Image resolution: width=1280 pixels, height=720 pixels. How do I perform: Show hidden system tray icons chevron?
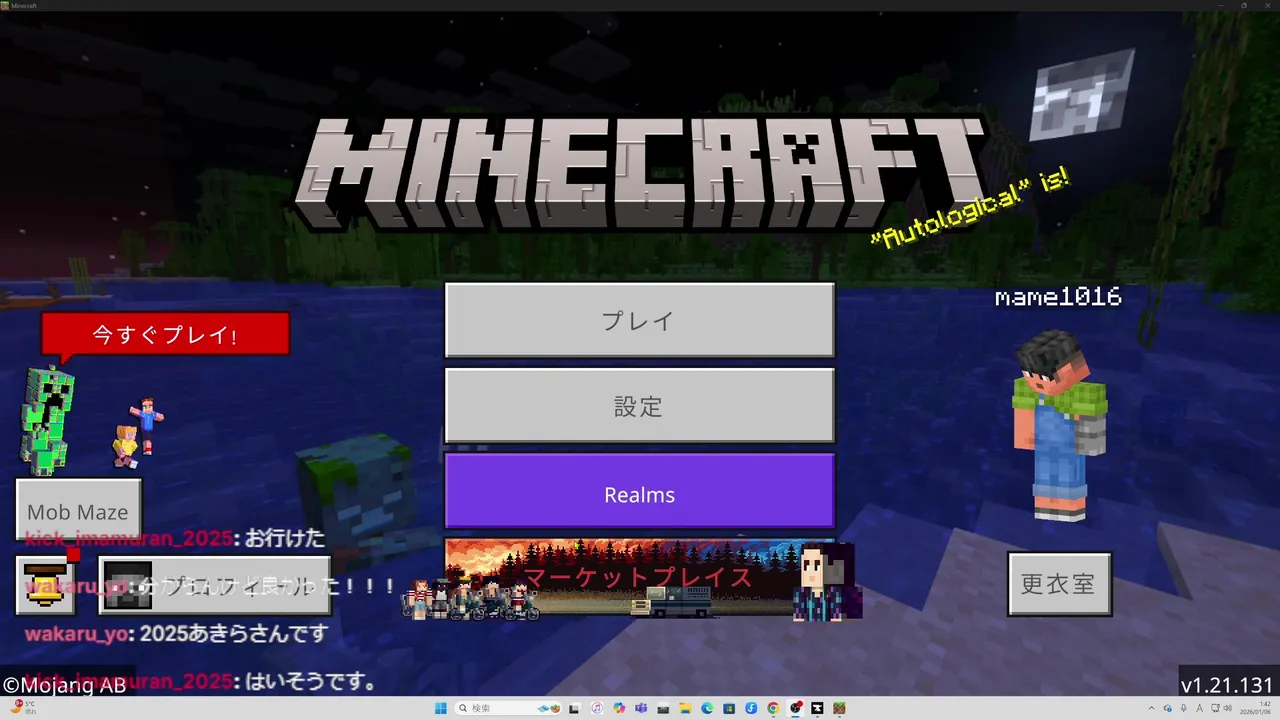click(x=1152, y=708)
